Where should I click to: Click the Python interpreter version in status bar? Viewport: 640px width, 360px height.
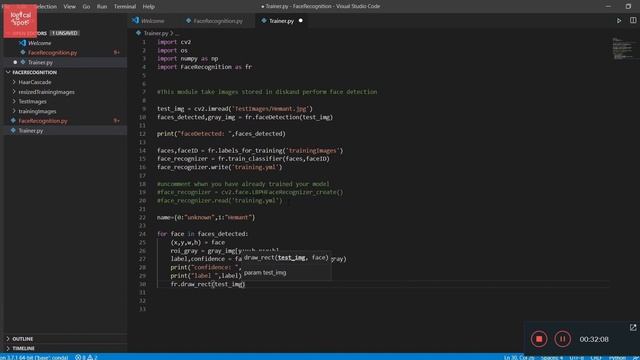coord(34,357)
